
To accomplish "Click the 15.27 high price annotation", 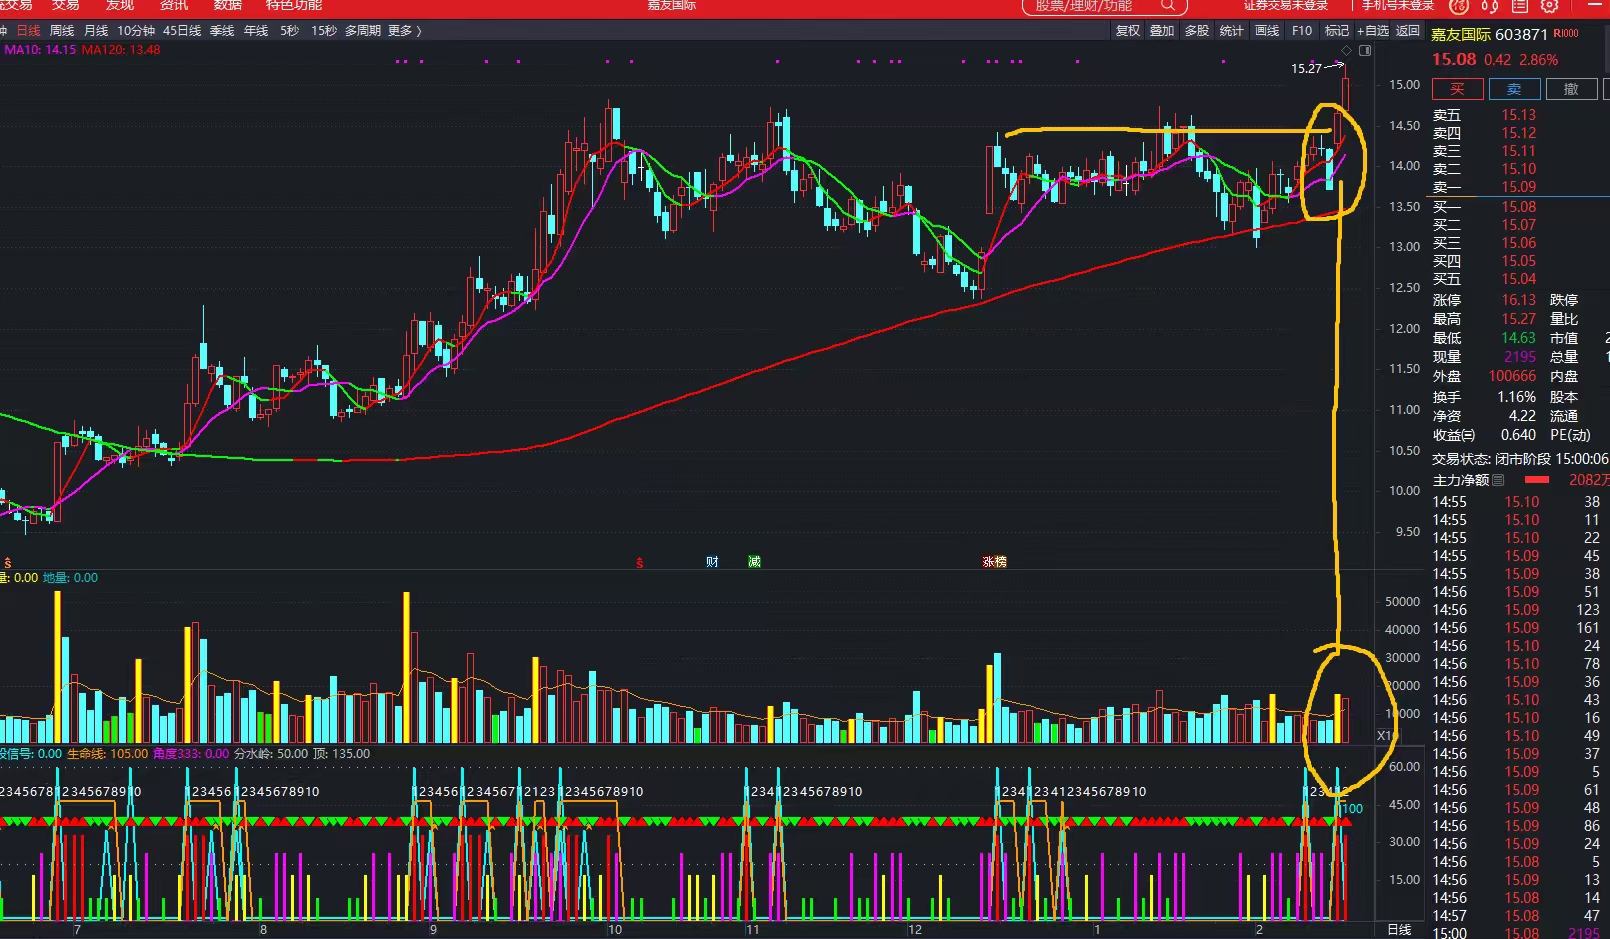I will coord(1306,68).
